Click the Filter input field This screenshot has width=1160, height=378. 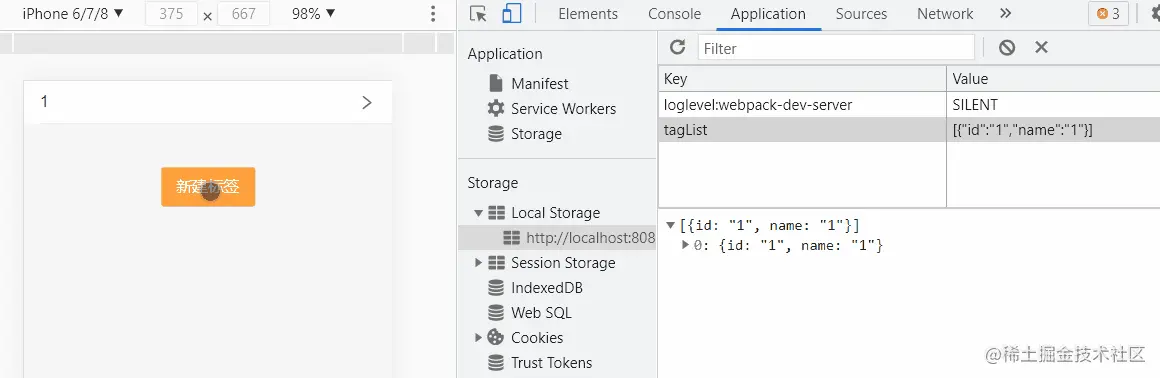(x=836, y=48)
